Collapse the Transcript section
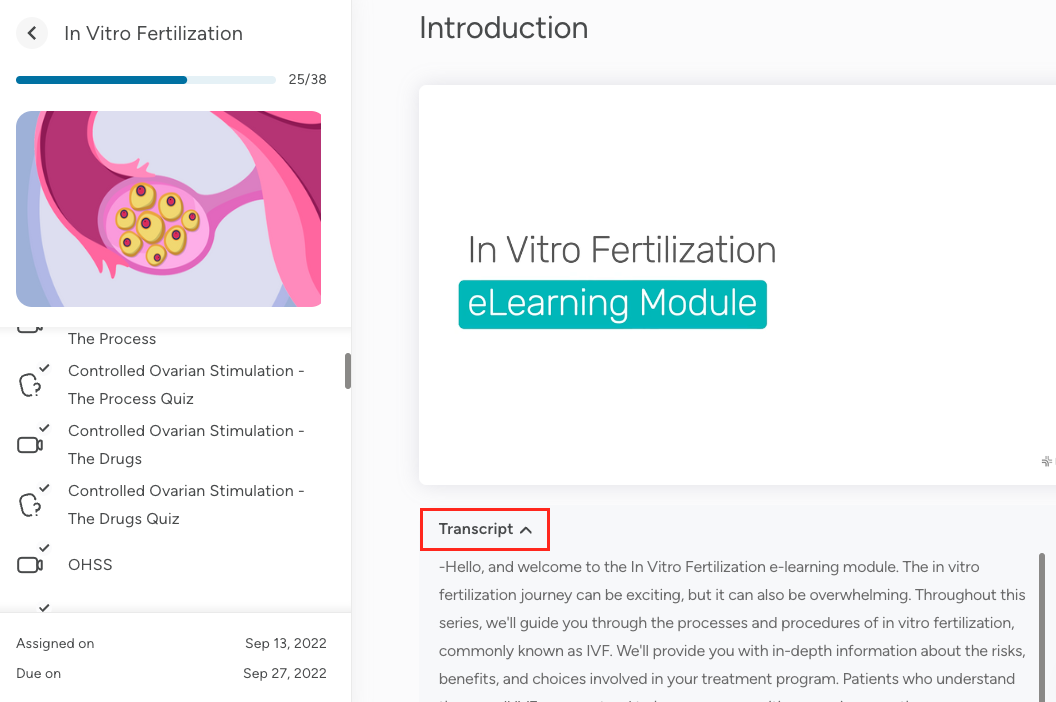This screenshot has height=702, width=1056. [485, 529]
